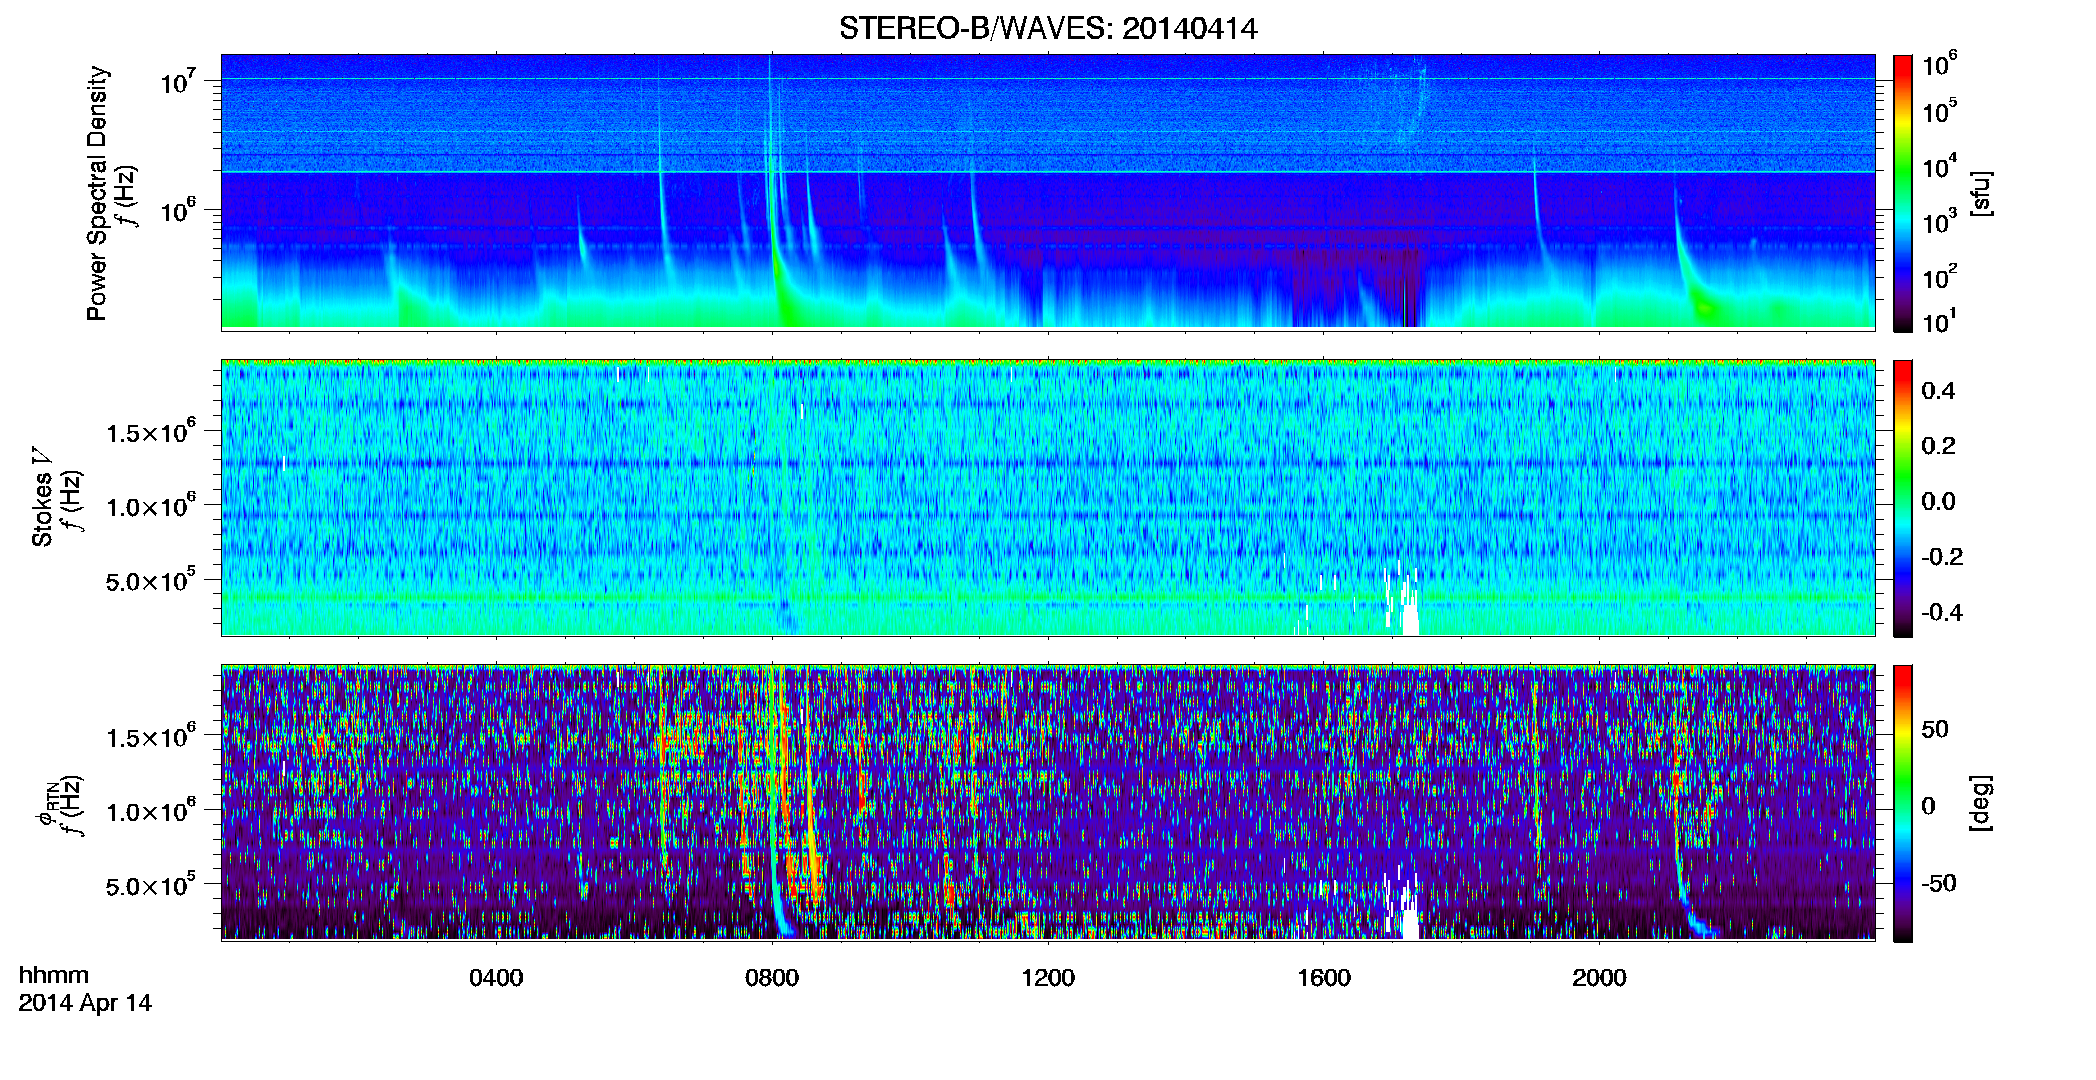The height and width of the screenshot is (1080, 2096).
Task: Pick the "1600" time tick label
Action: (x=1324, y=977)
